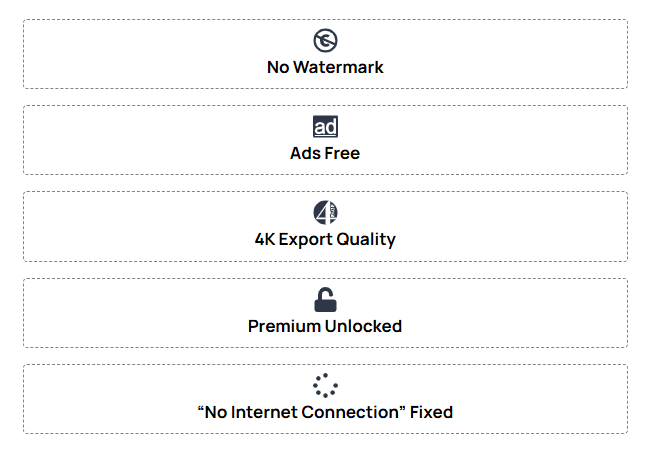Click the '"No Internet Connection" Fixed' label
The height and width of the screenshot is (450, 648).
[x=325, y=412]
